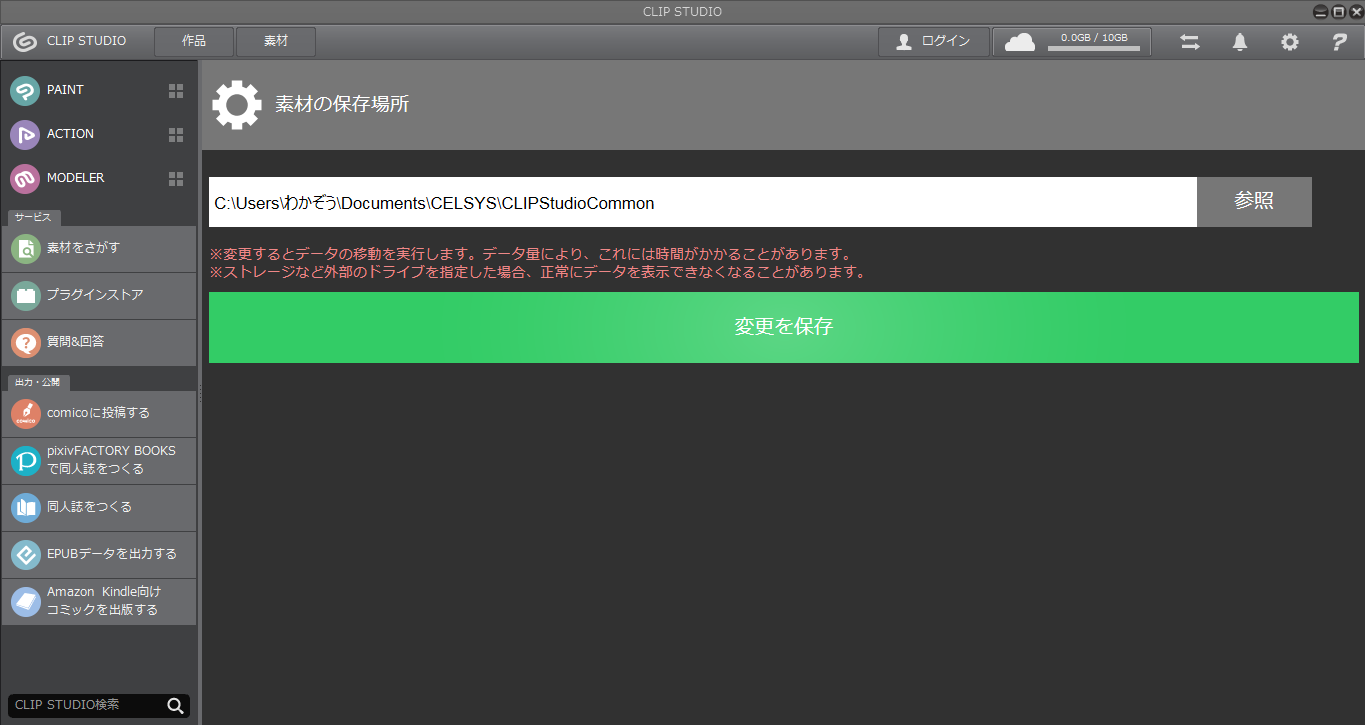Click the material save path field
The height and width of the screenshot is (725, 1365).
coord(703,202)
